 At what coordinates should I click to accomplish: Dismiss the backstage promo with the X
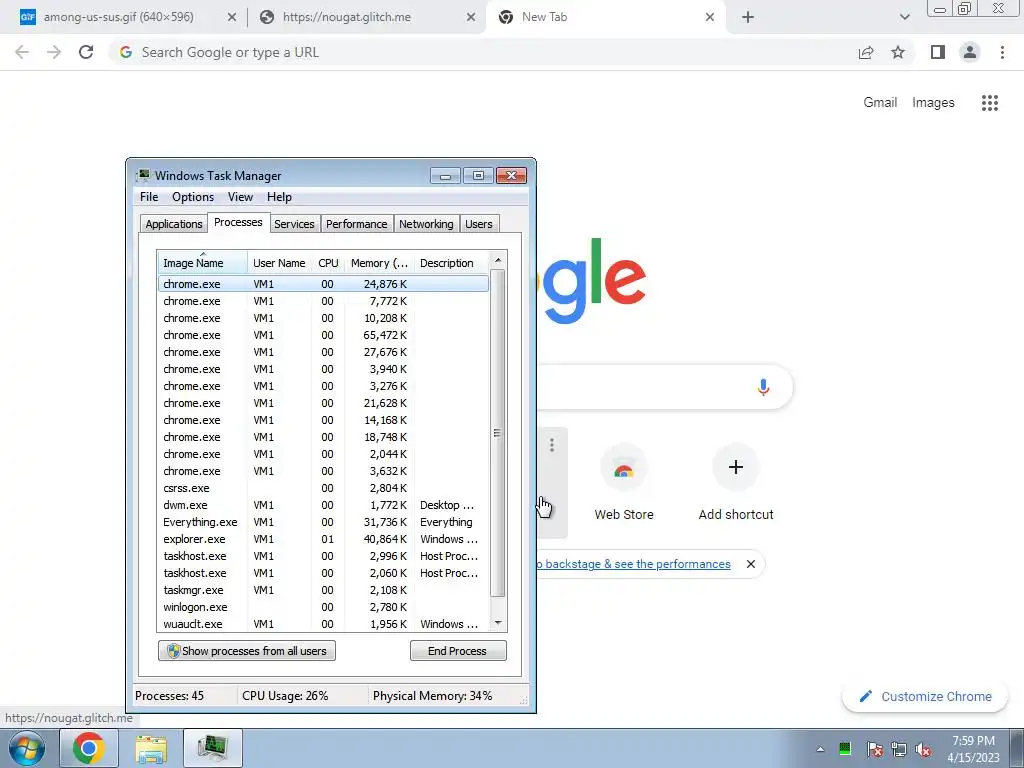click(x=750, y=564)
